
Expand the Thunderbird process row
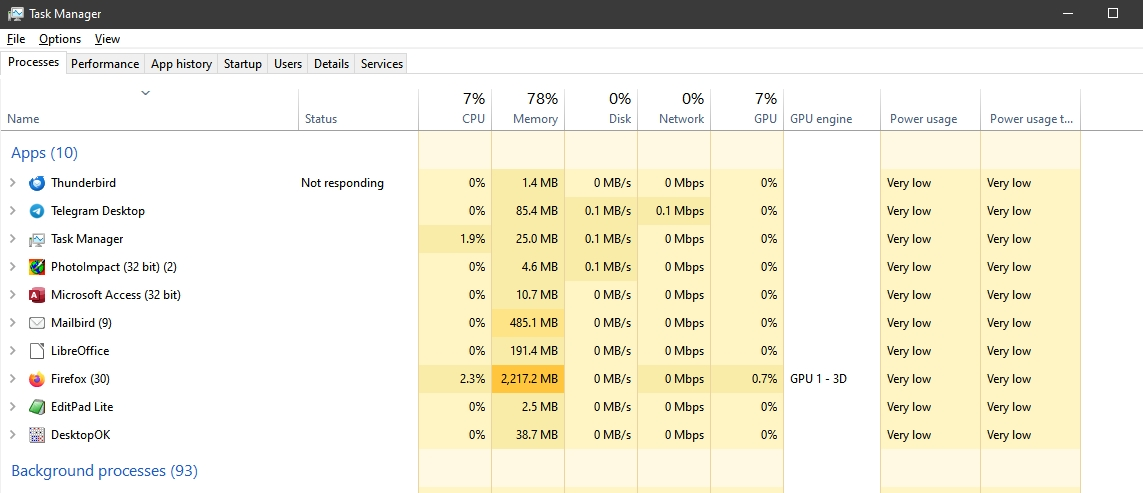12,183
